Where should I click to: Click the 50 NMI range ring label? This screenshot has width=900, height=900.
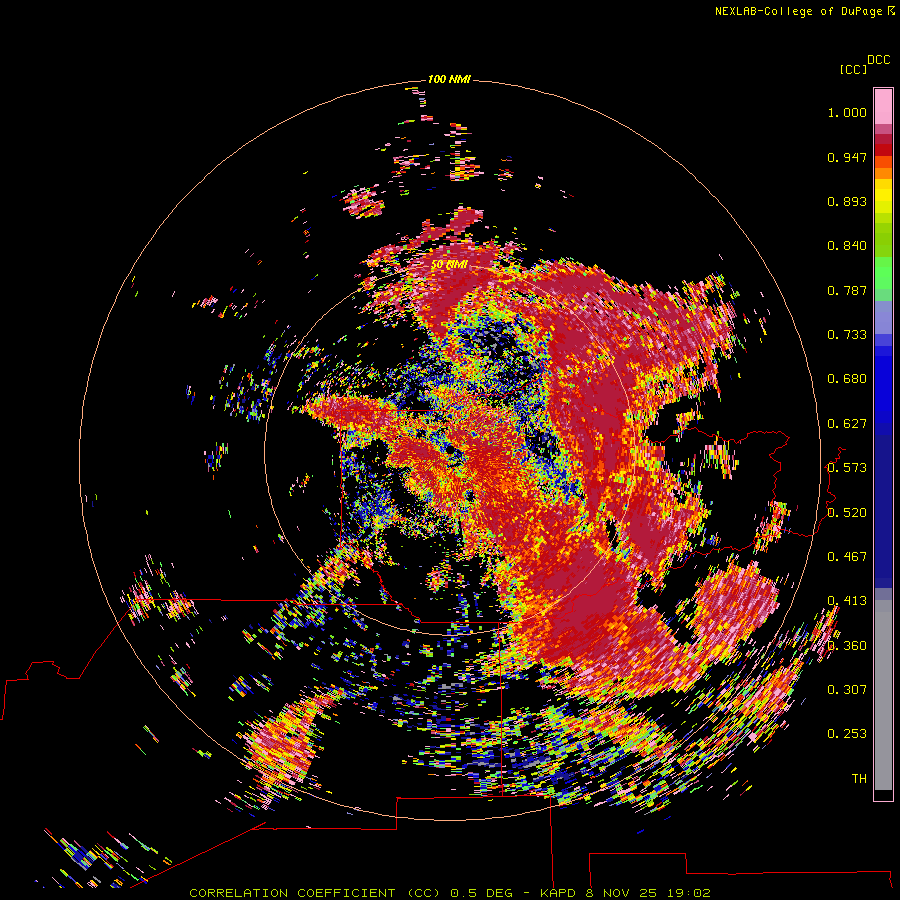pyautogui.click(x=449, y=265)
